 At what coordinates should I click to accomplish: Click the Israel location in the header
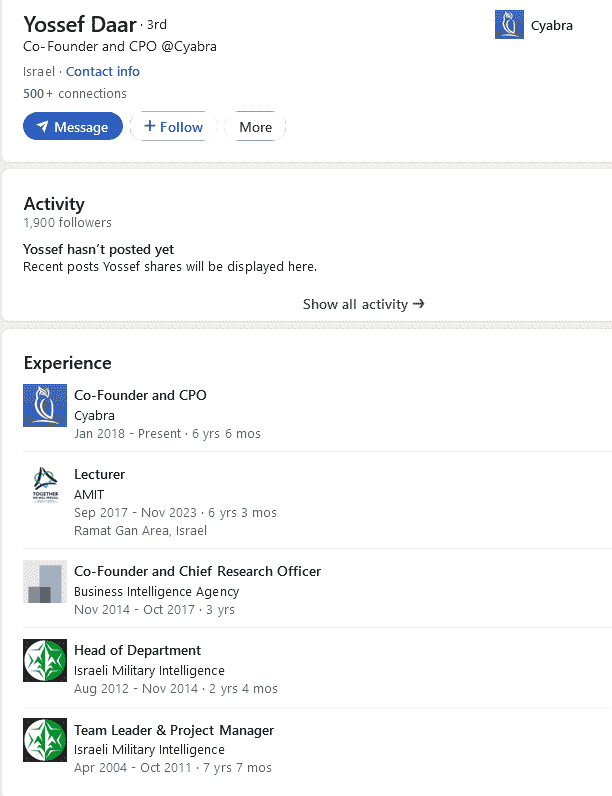39,72
